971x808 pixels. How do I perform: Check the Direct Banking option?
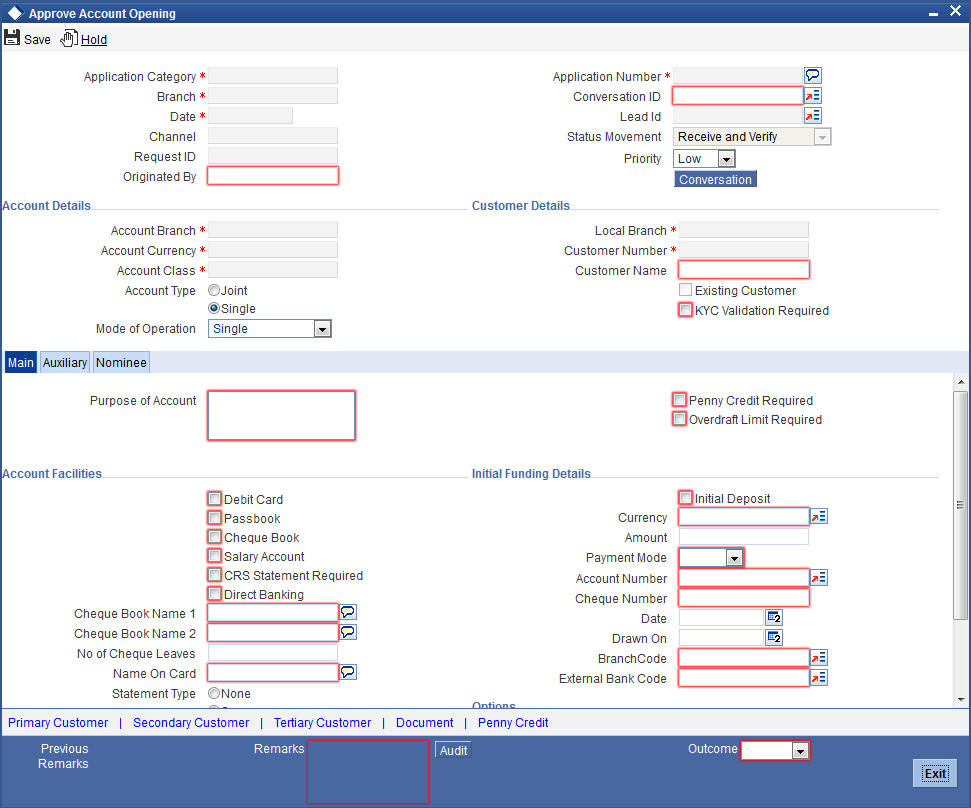pos(214,594)
